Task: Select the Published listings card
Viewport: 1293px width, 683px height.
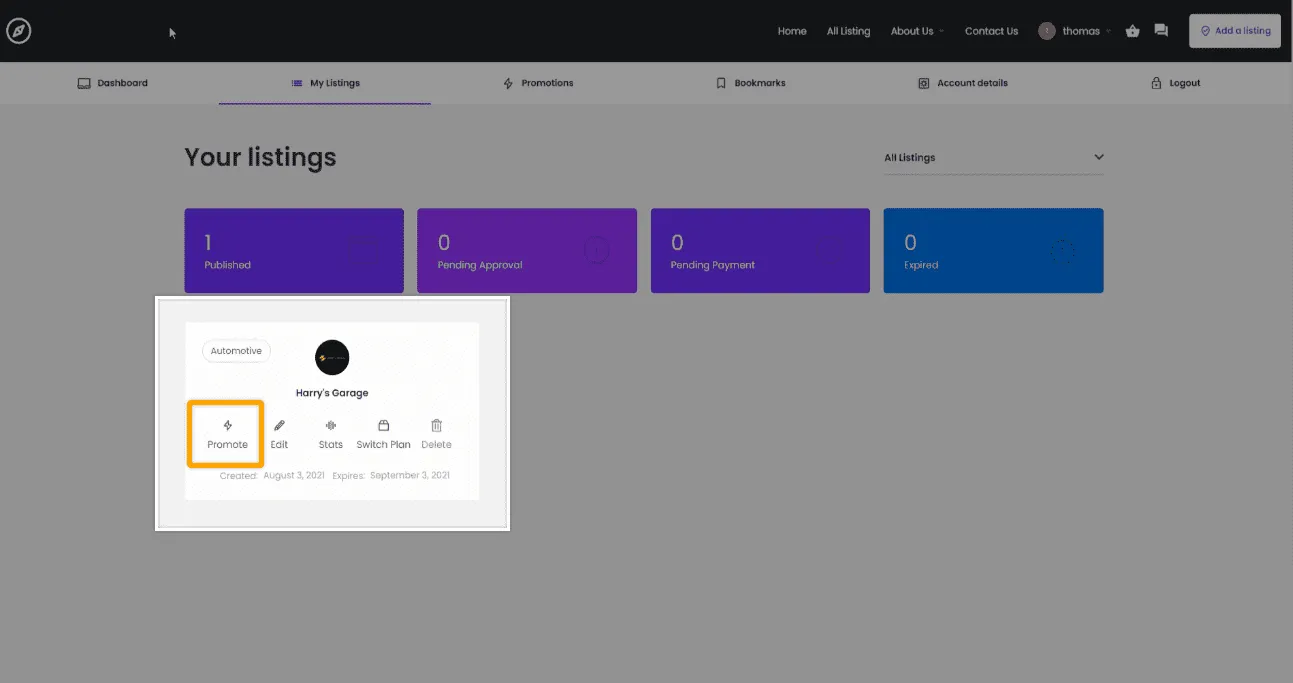Action: pos(294,251)
